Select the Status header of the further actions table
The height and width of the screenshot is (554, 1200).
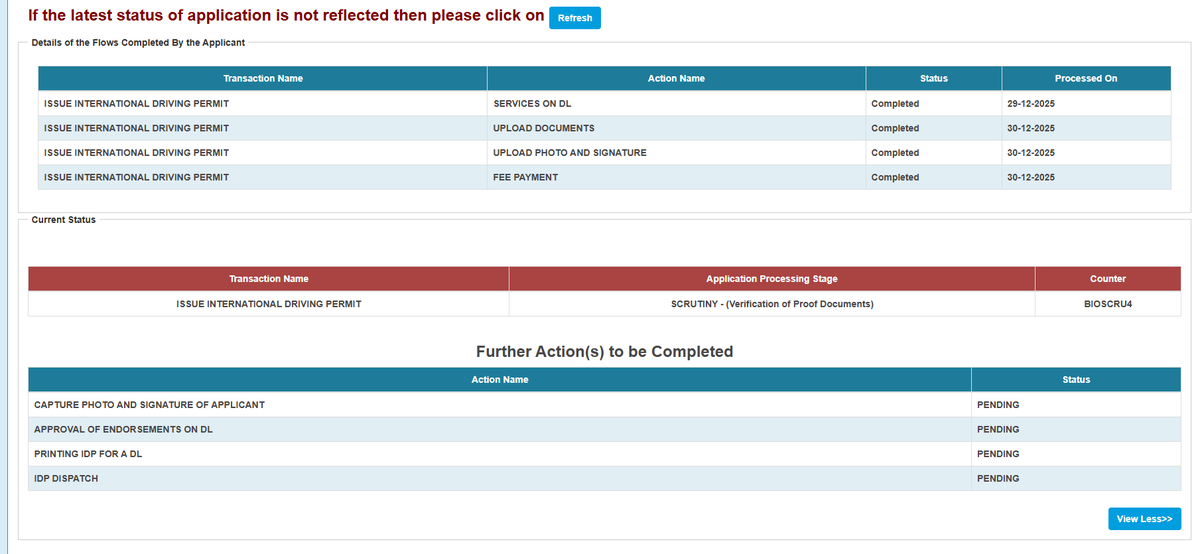(x=1076, y=380)
